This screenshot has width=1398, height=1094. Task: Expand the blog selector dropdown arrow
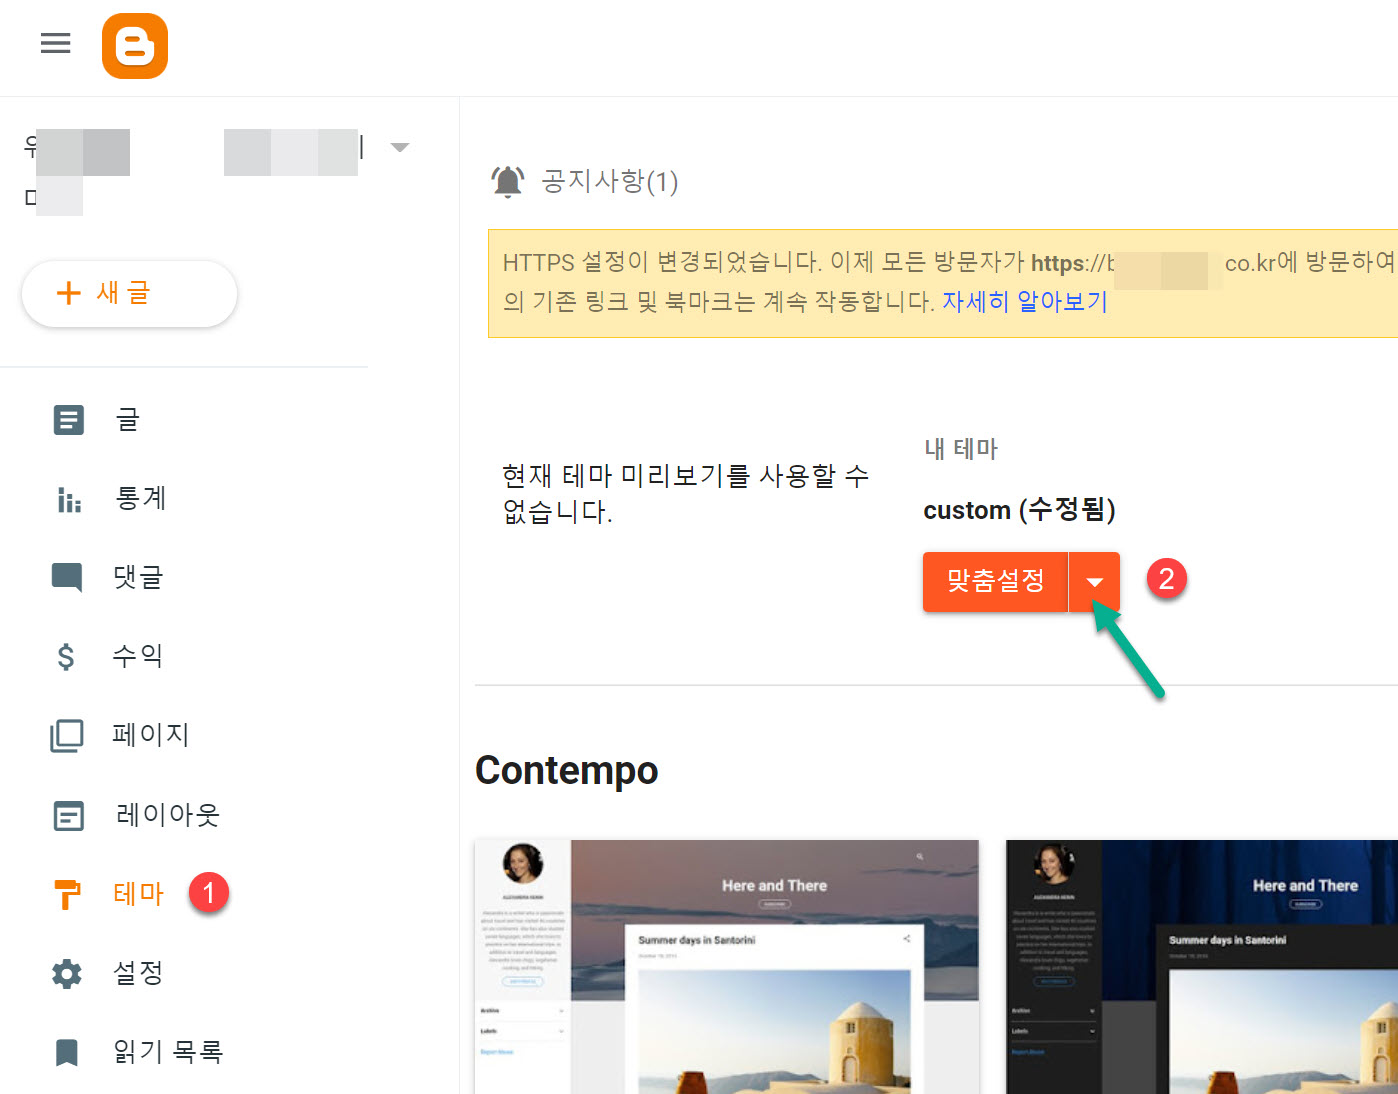(x=400, y=147)
